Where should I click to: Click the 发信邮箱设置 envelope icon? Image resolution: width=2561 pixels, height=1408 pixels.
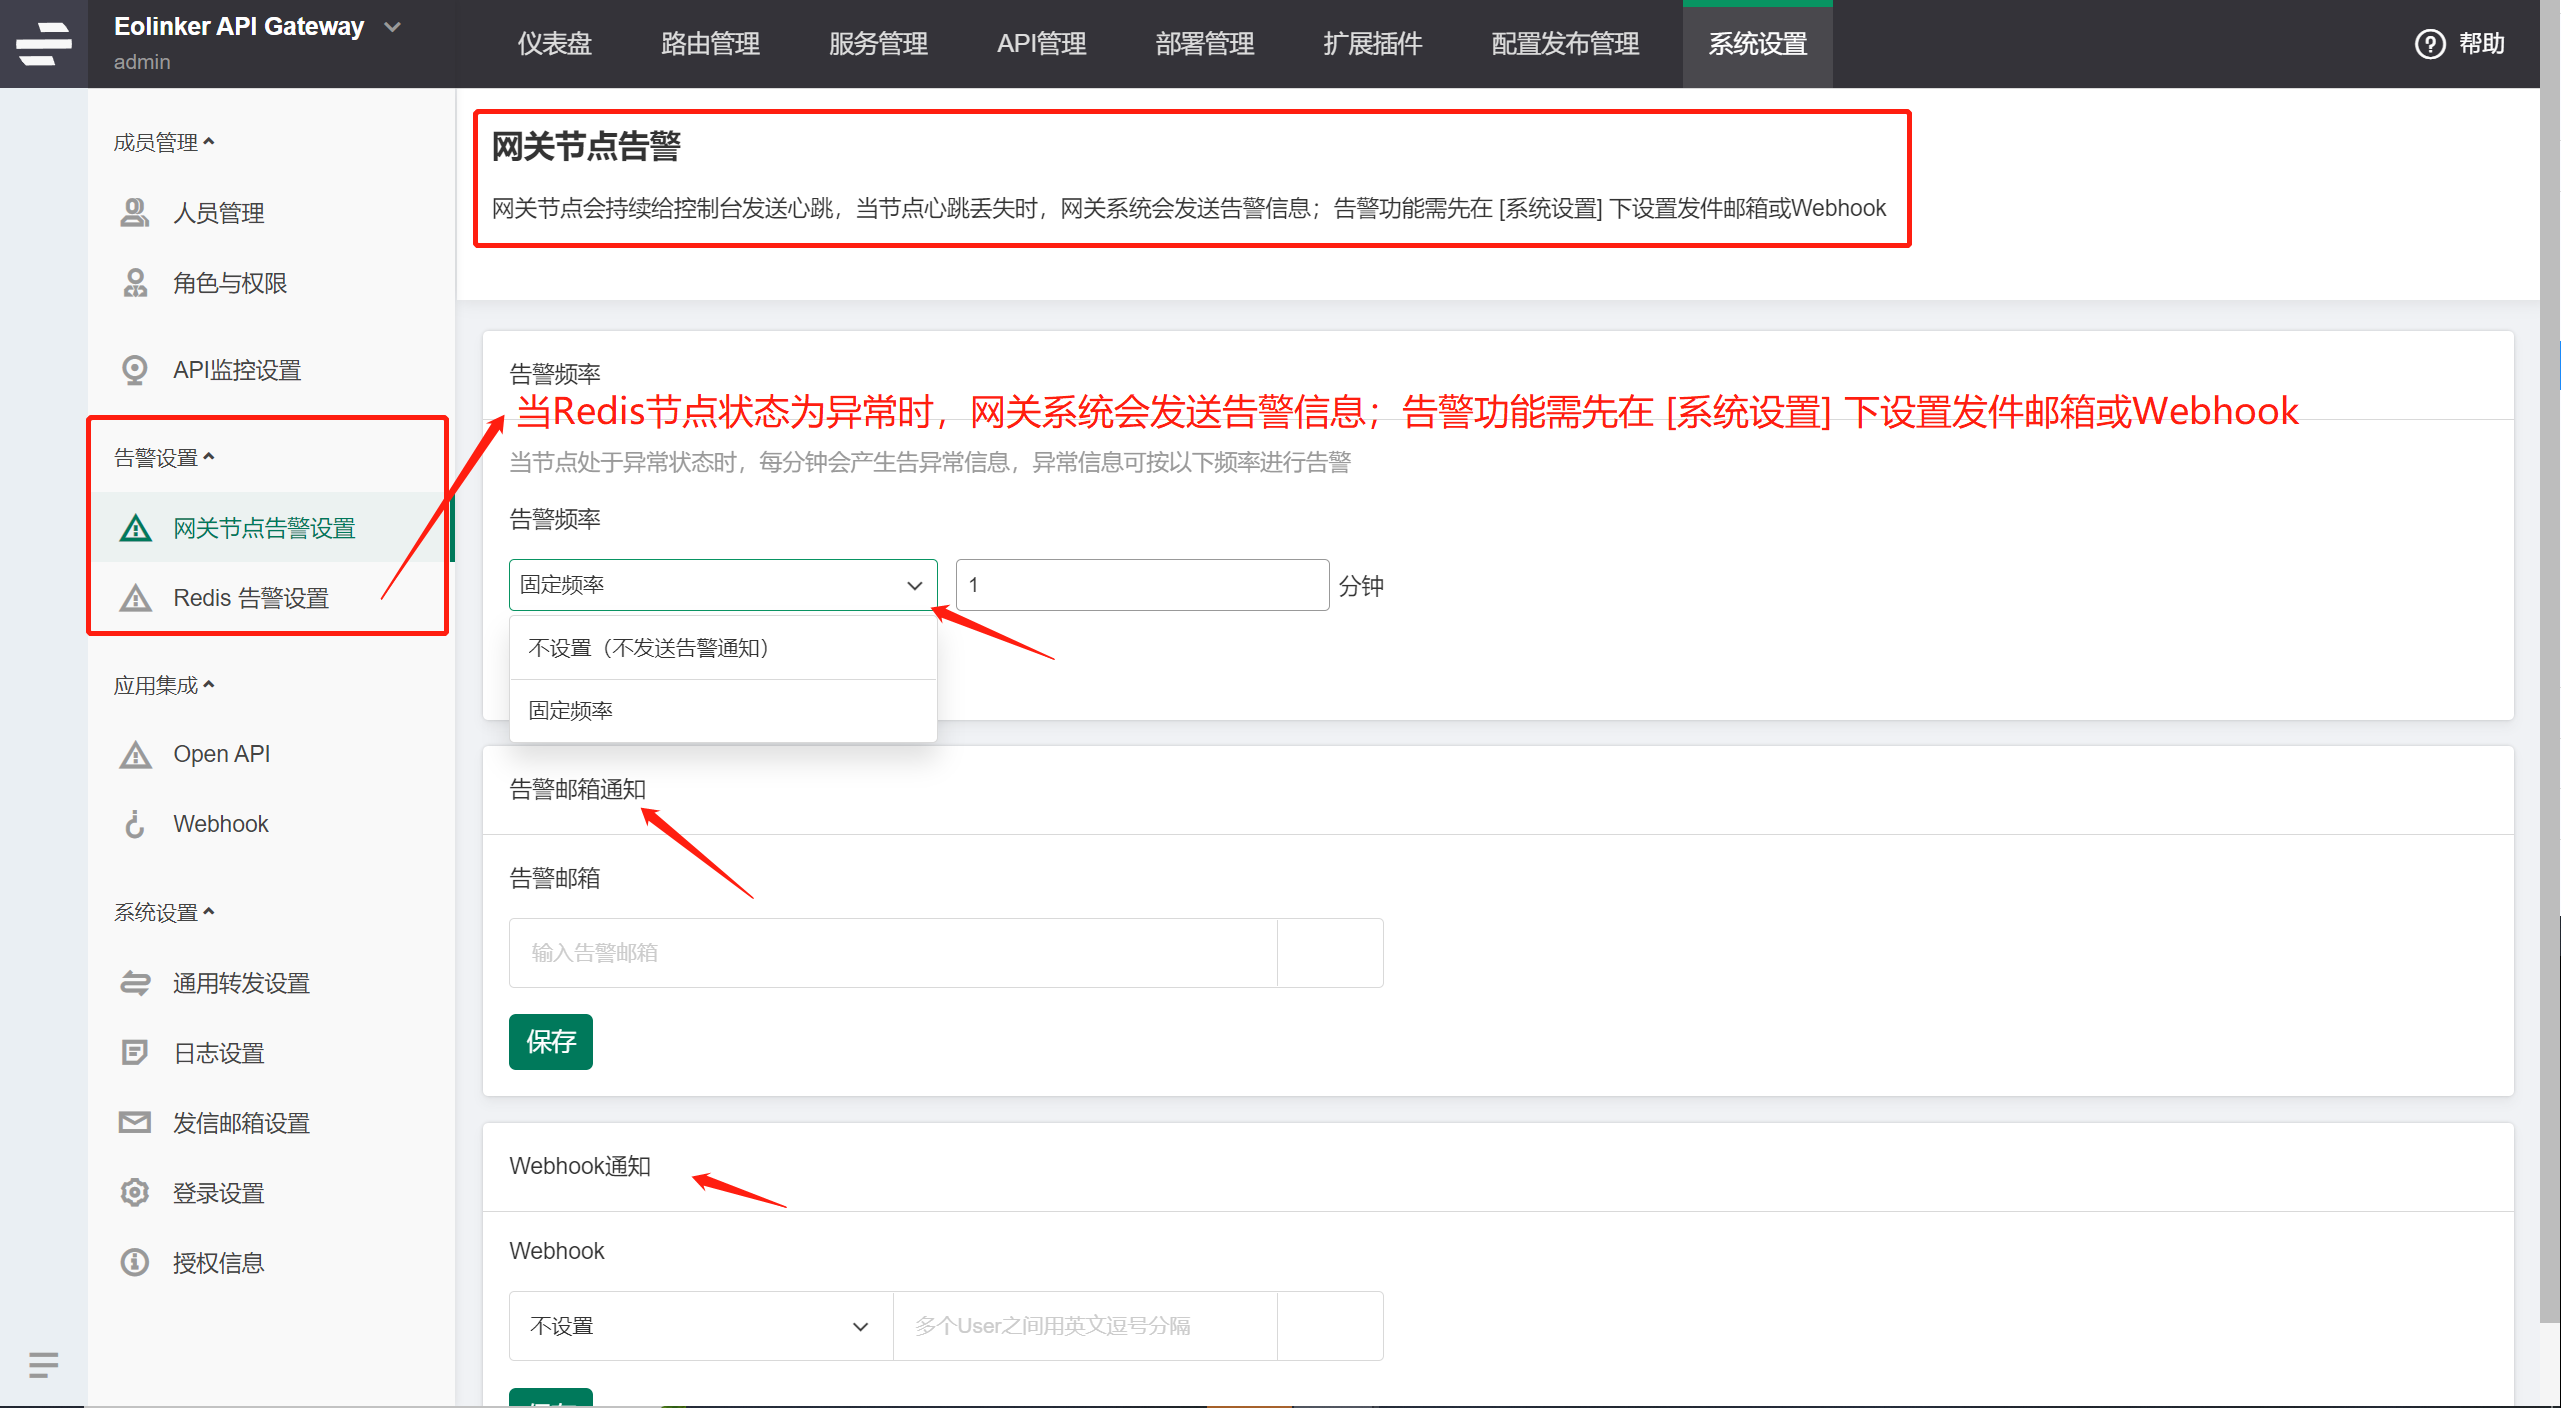[x=135, y=1123]
